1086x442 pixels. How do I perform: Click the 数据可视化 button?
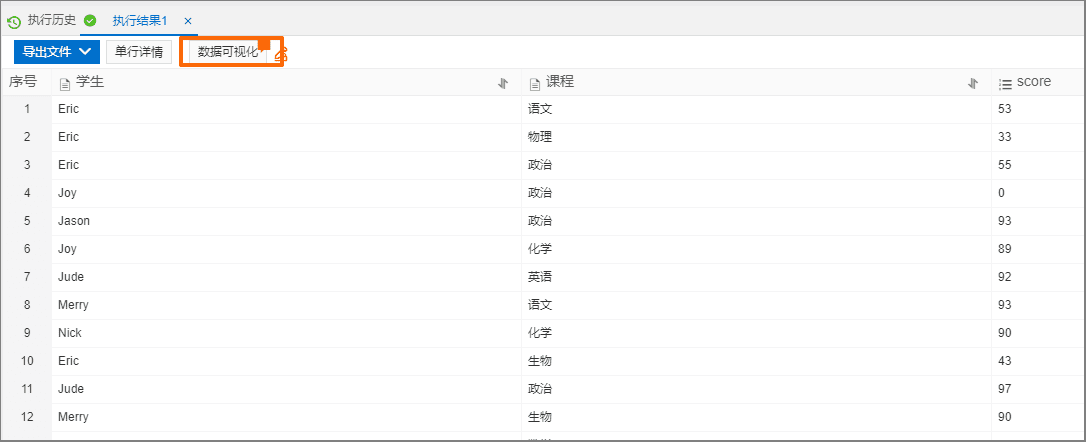(x=228, y=51)
